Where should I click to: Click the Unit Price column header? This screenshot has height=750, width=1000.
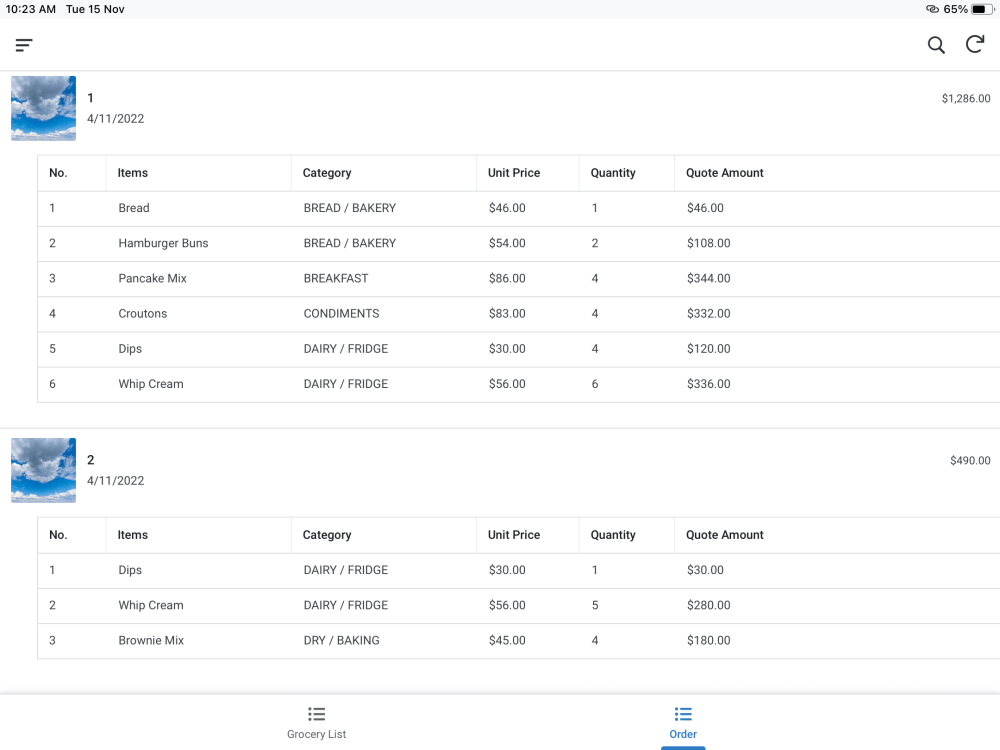[x=513, y=172]
